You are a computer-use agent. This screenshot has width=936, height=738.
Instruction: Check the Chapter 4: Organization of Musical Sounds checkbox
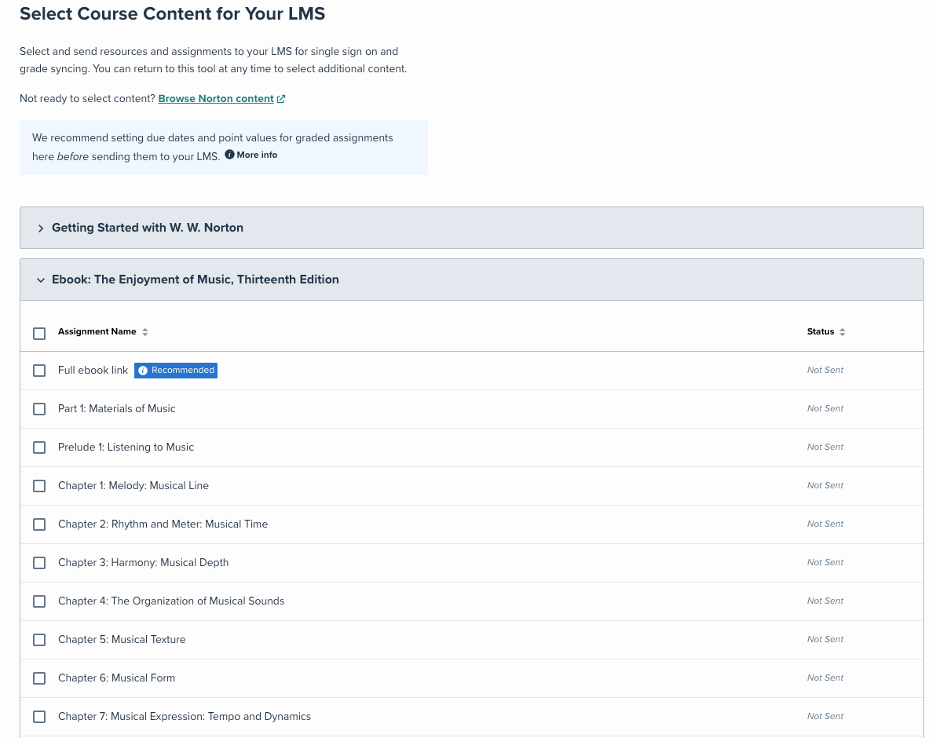39,601
